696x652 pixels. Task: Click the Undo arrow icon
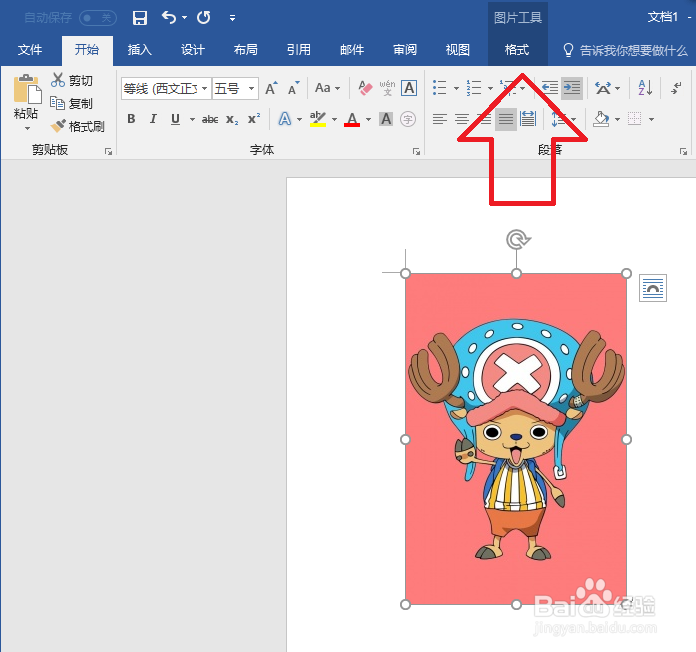(169, 17)
